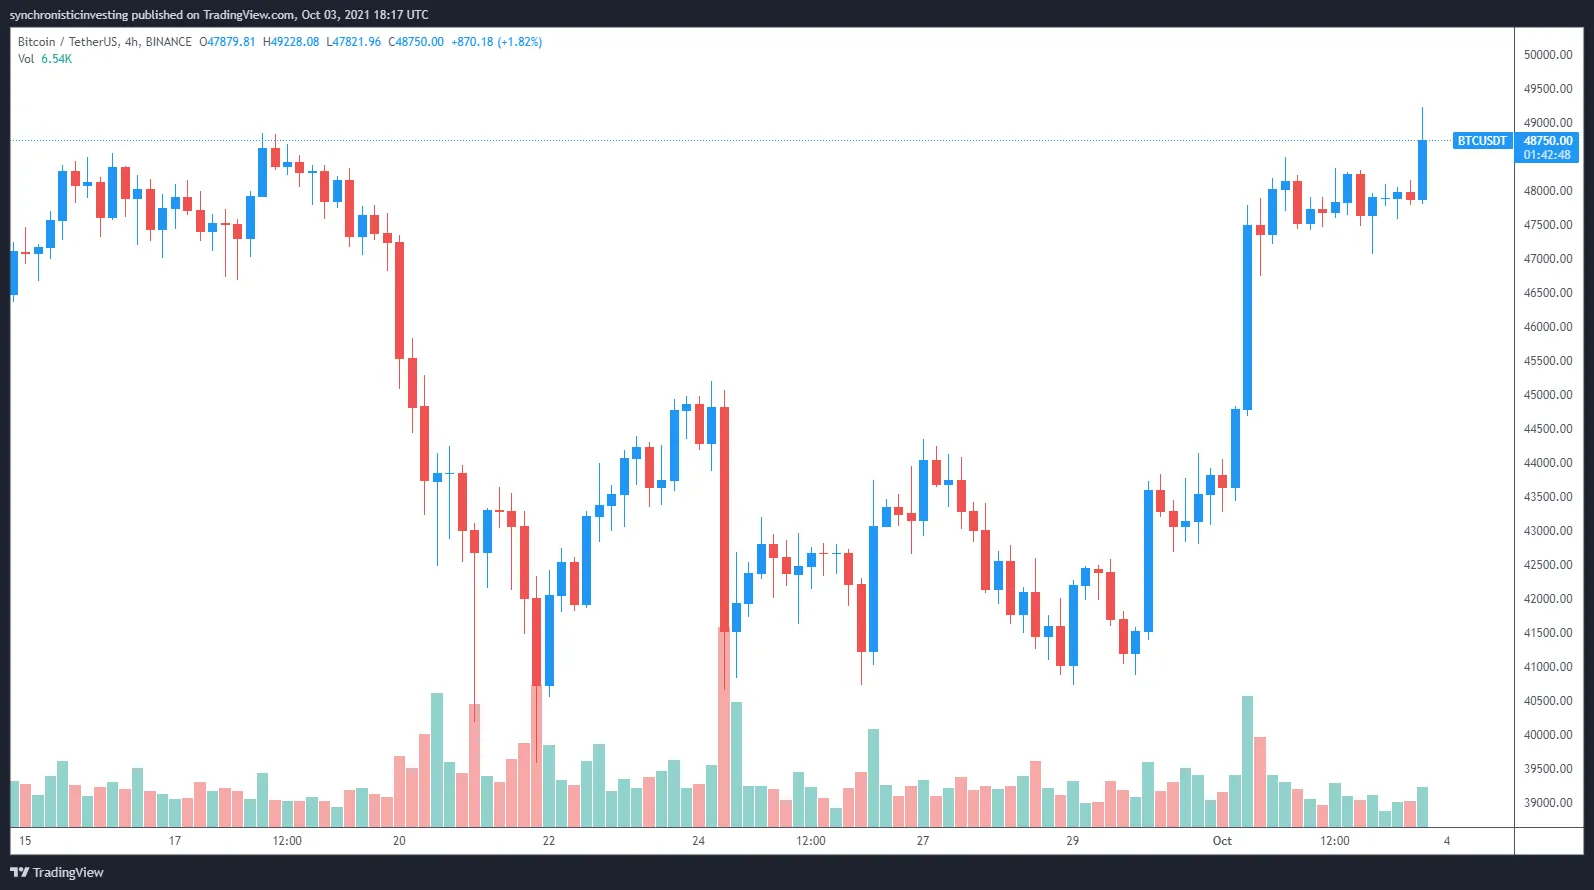The width and height of the screenshot is (1594, 890).
Task: Click the 24 date marker on time axis
Action: 698,841
